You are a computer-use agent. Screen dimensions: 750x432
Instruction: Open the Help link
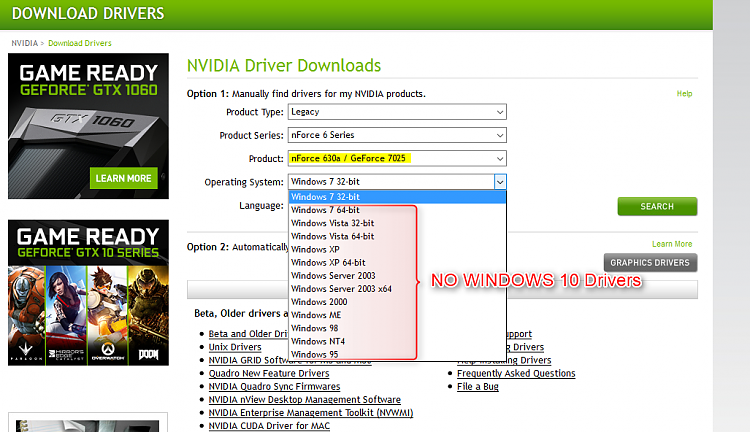(684, 94)
